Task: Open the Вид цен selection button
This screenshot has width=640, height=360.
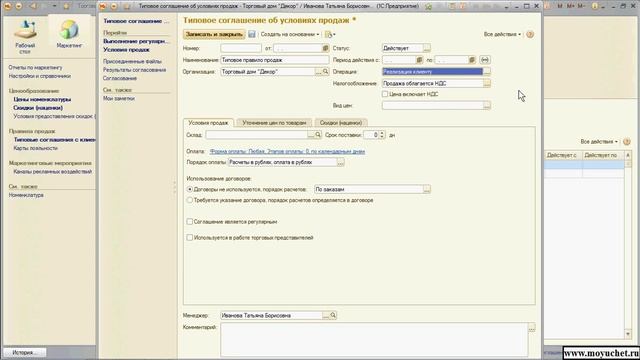Action: (x=487, y=106)
